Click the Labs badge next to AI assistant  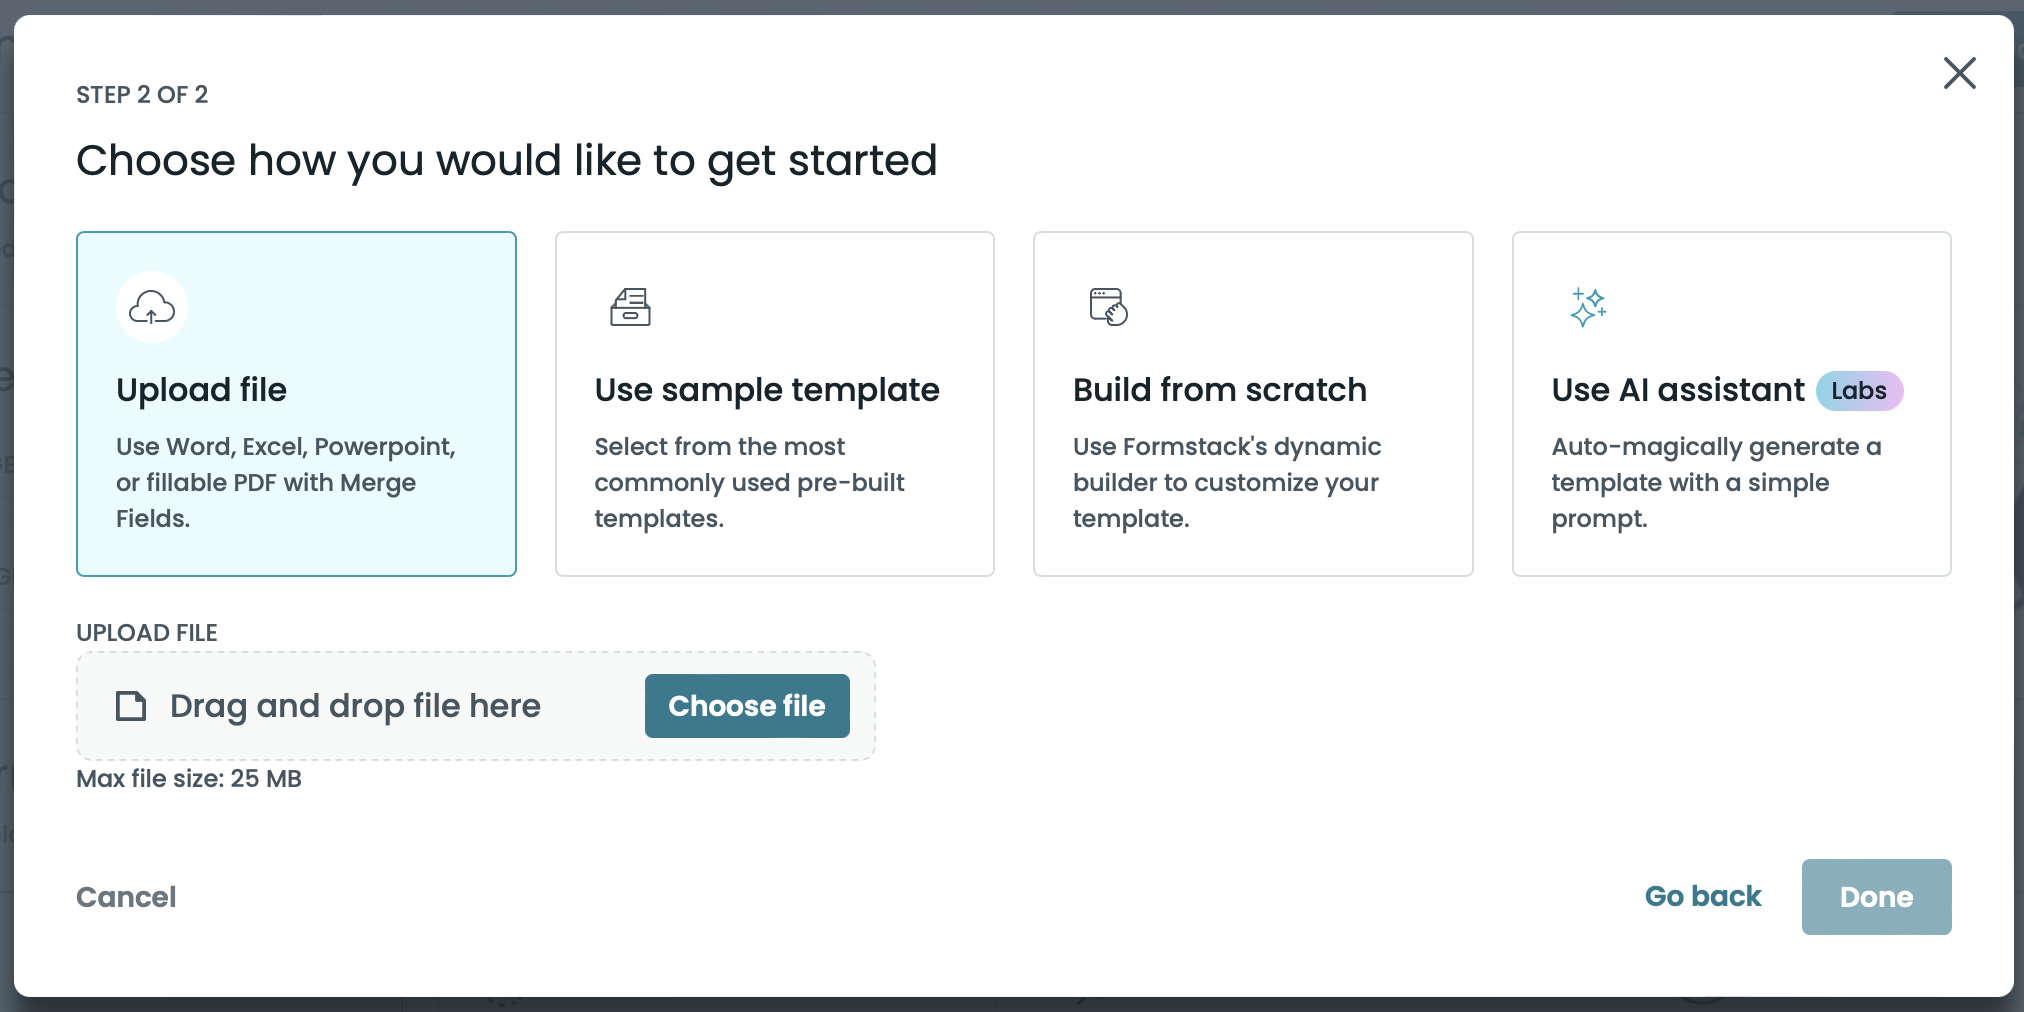tap(1859, 390)
